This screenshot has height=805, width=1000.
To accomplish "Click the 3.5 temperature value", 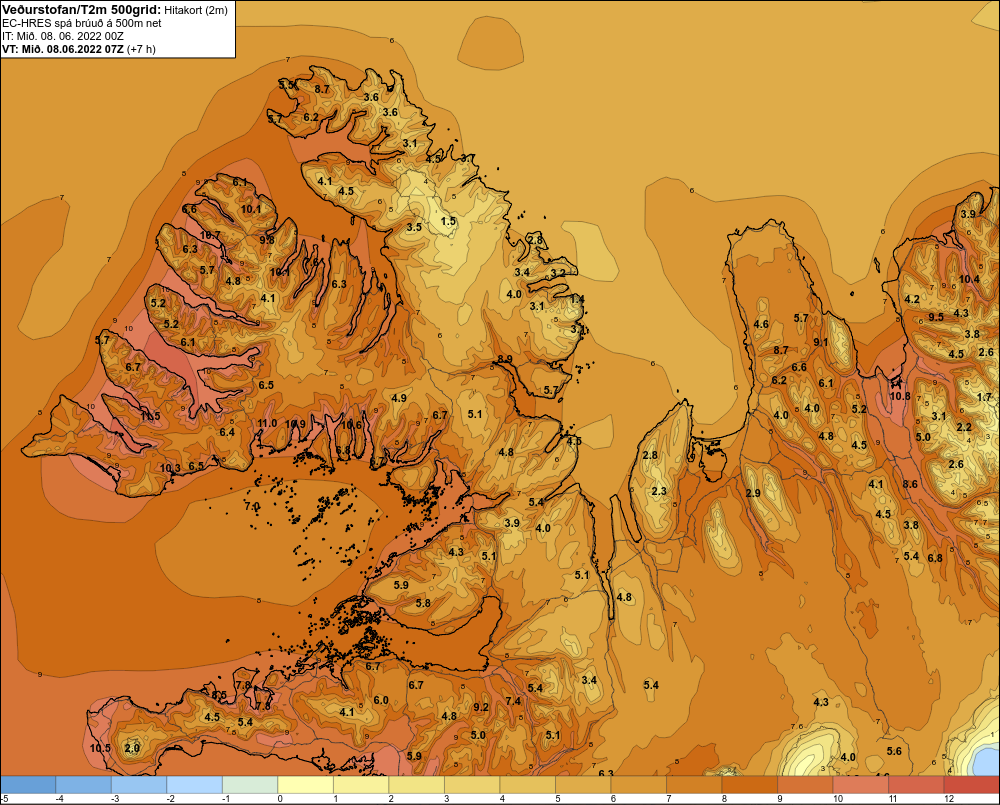I will (x=414, y=227).
